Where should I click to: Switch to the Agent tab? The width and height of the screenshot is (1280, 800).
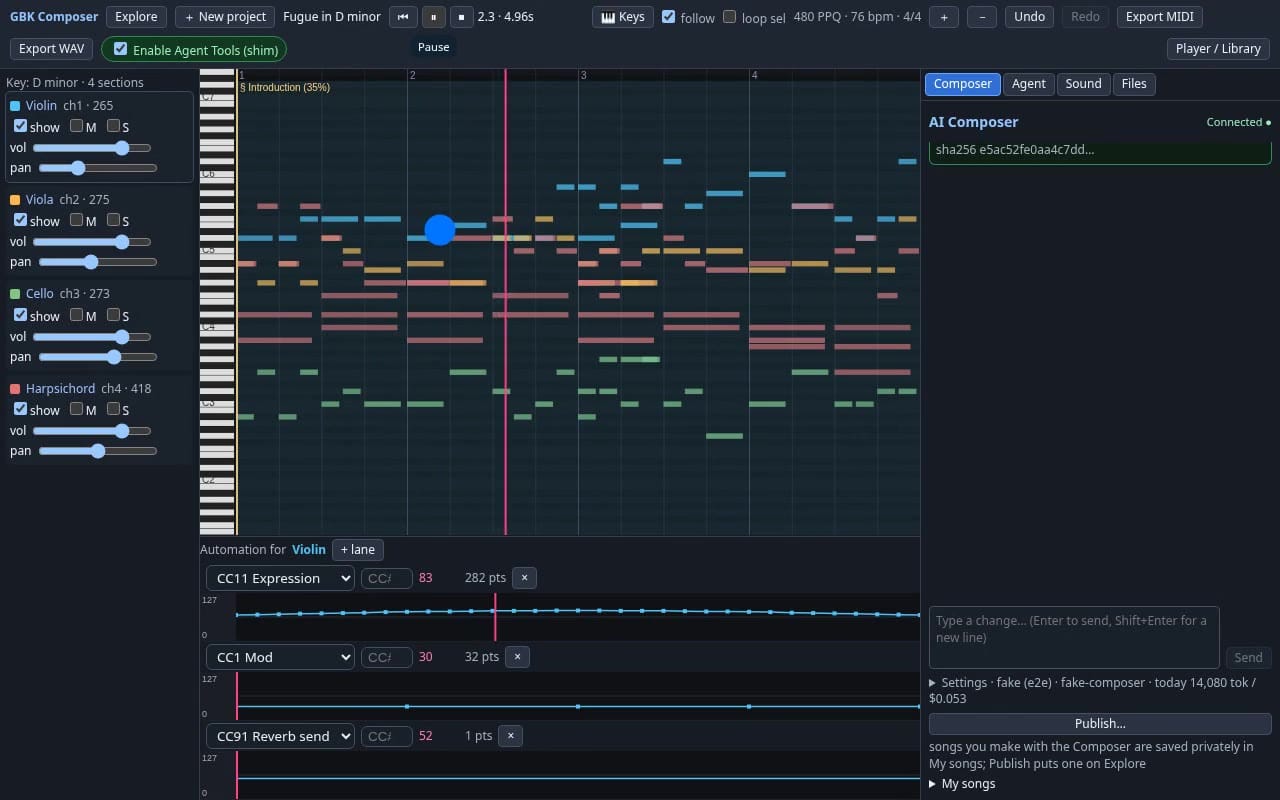pos(1029,84)
